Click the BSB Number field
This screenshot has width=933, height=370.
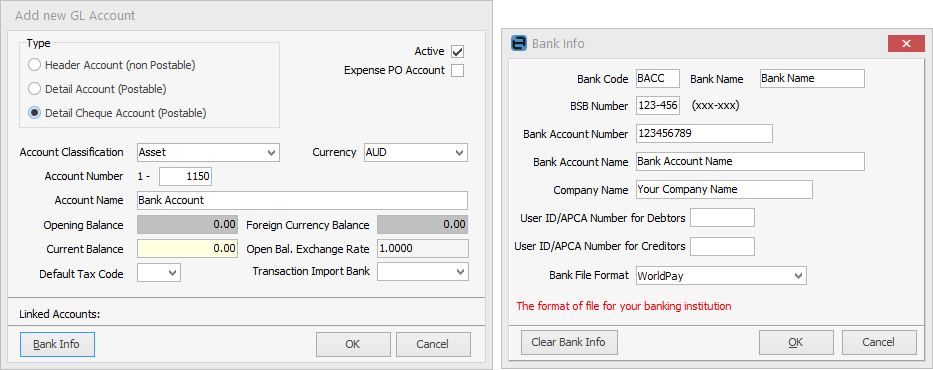click(658, 106)
